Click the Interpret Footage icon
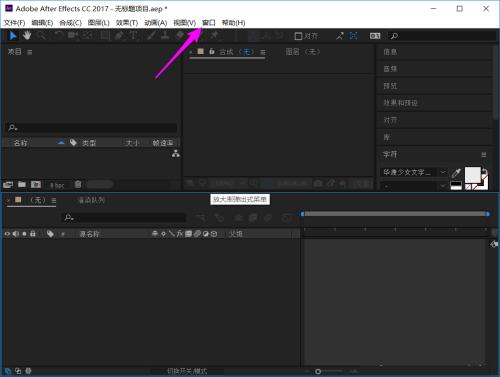500x377 pixels. (8, 184)
